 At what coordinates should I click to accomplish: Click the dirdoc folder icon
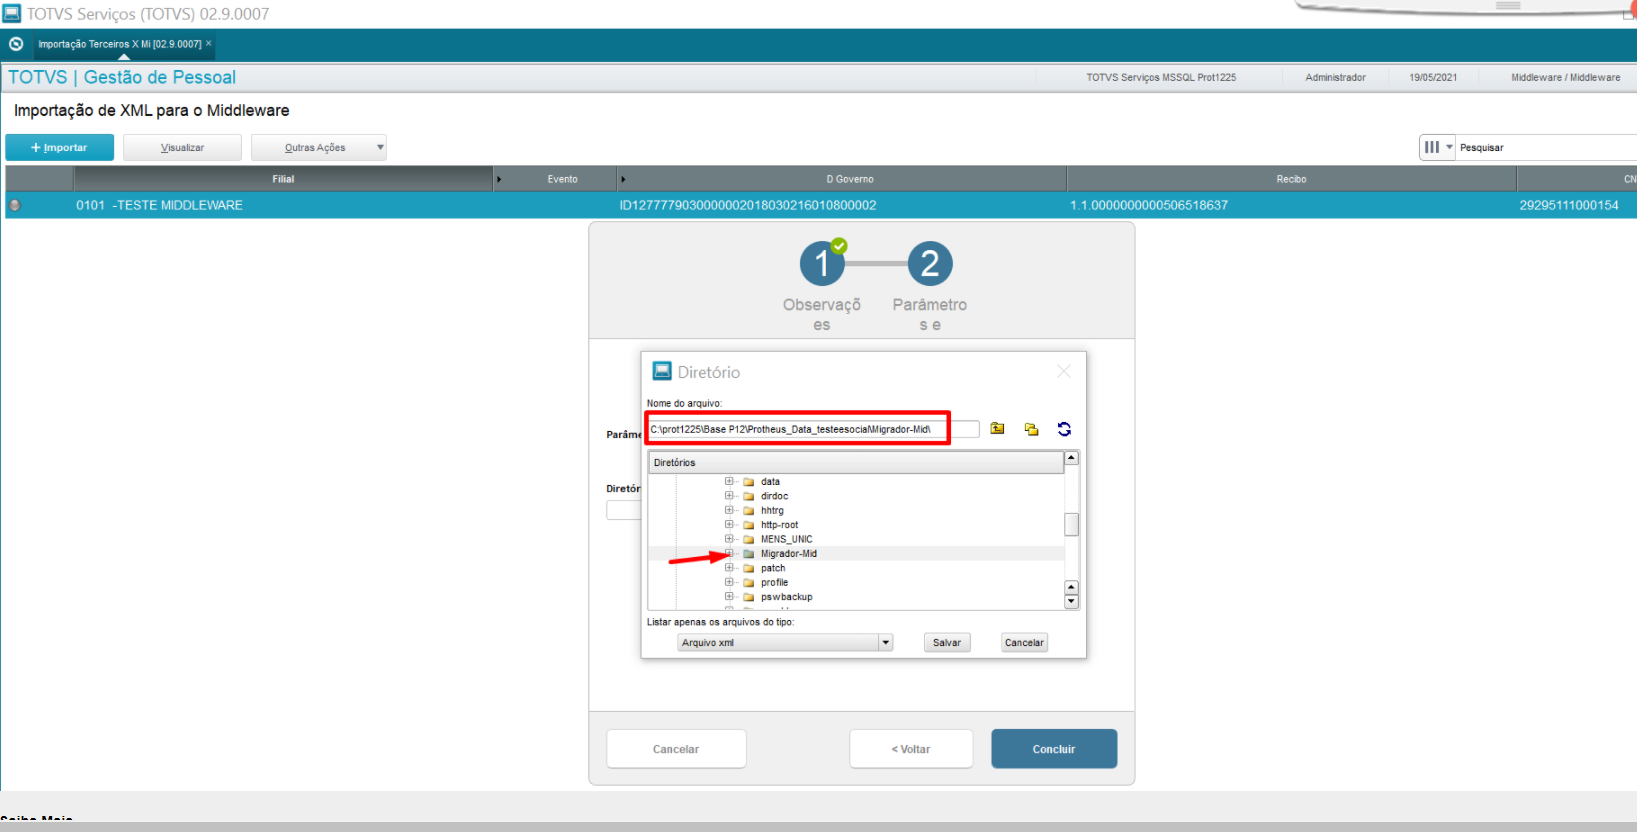[x=748, y=496]
